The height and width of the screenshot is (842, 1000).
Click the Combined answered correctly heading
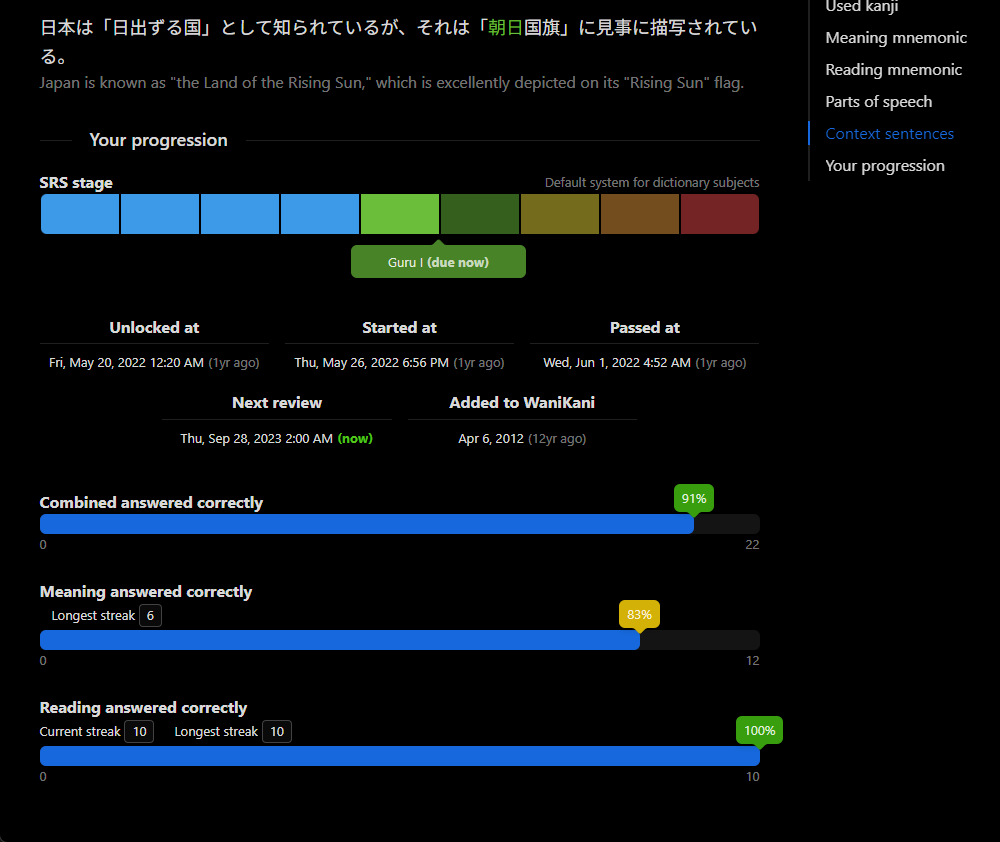point(151,503)
